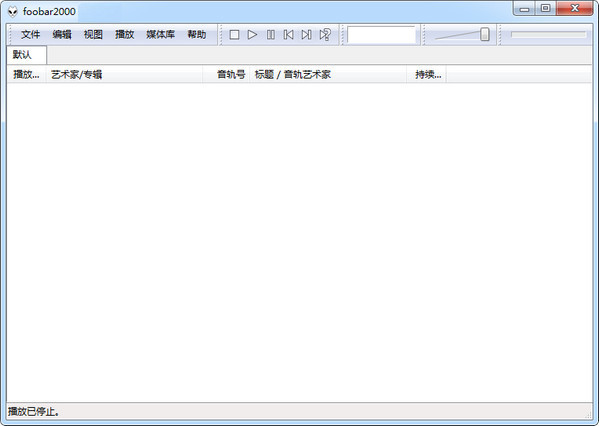Viewport: 599px width, 426px height.
Task: Sort by 标题 / 音轨艺术家 column header
Action: coord(328,75)
